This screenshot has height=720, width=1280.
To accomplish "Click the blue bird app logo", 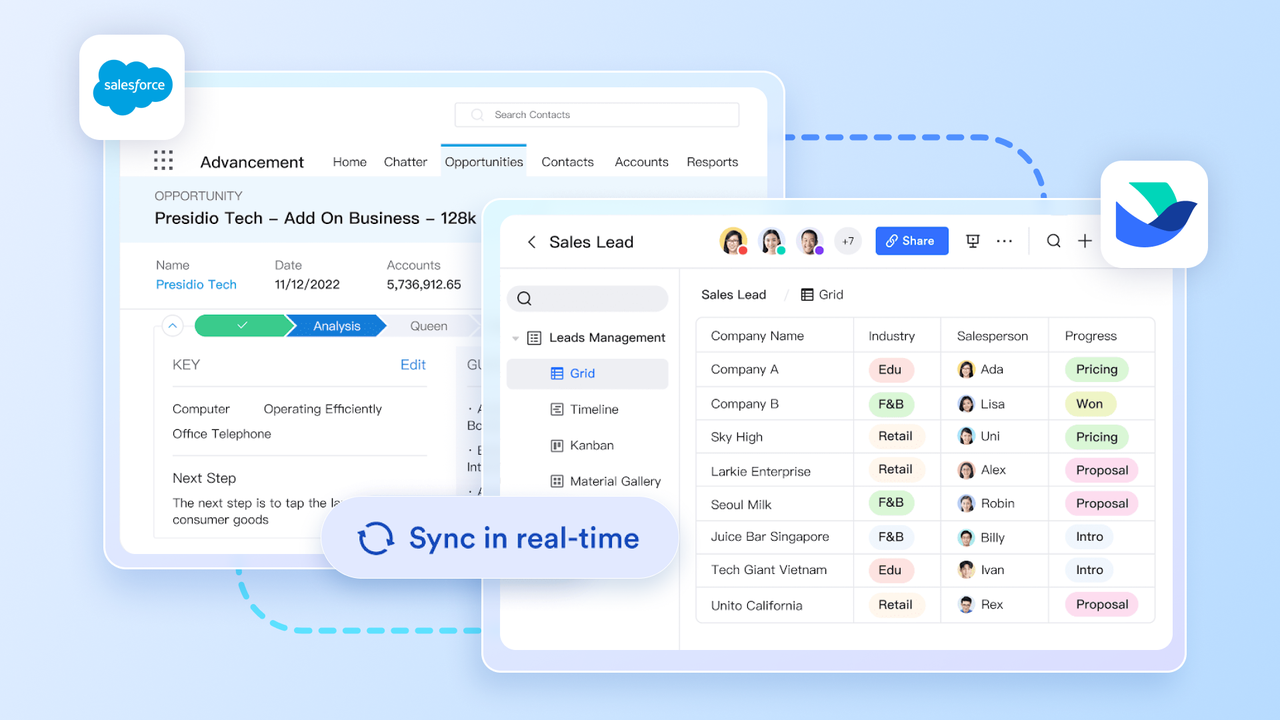I will click(x=1154, y=214).
